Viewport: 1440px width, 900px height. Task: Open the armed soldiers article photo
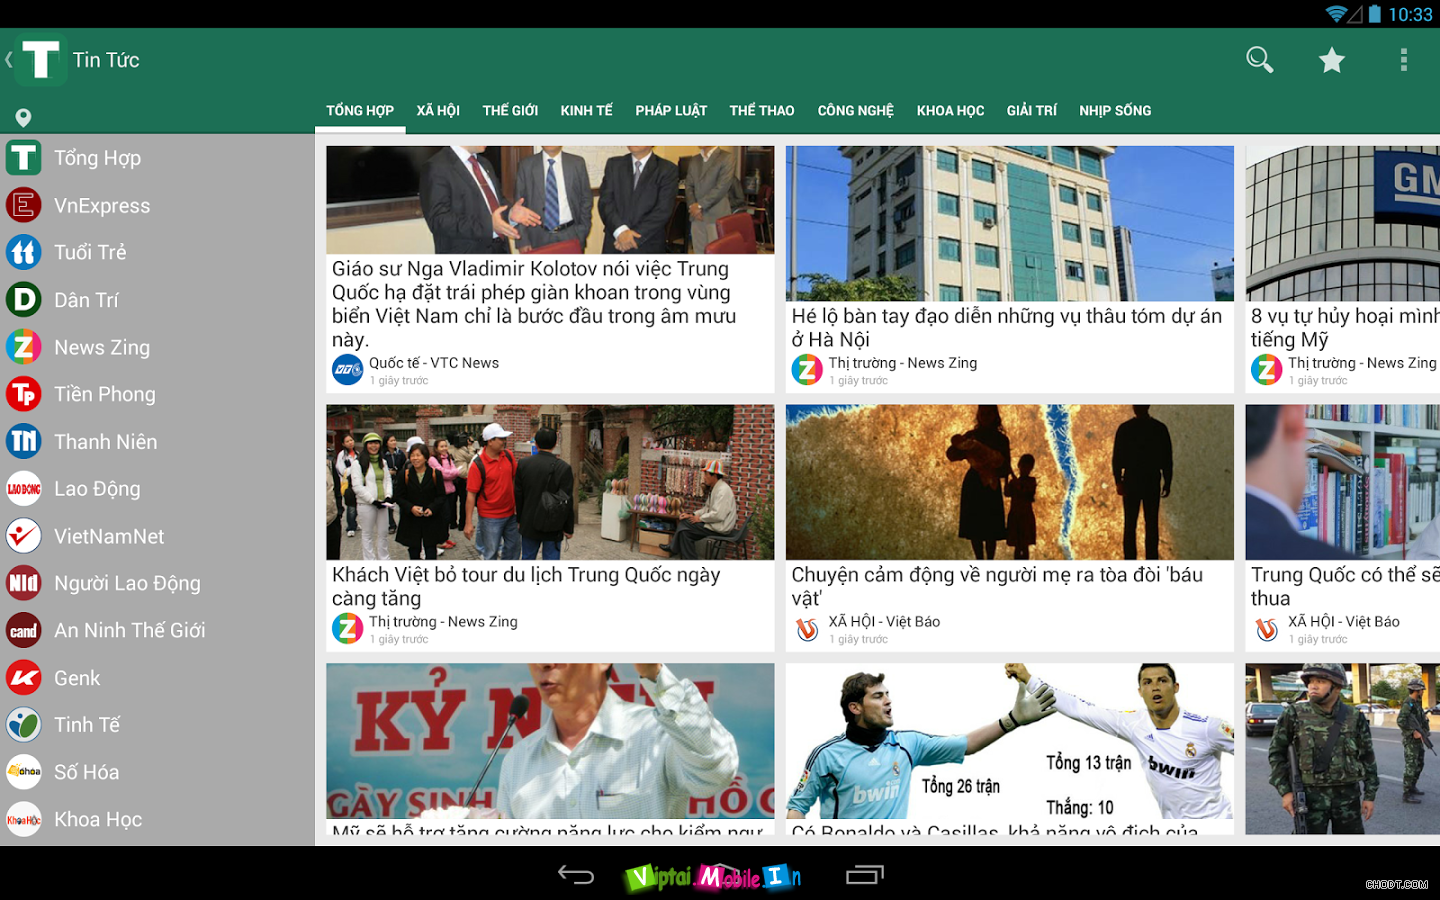pyautogui.click(x=1343, y=748)
